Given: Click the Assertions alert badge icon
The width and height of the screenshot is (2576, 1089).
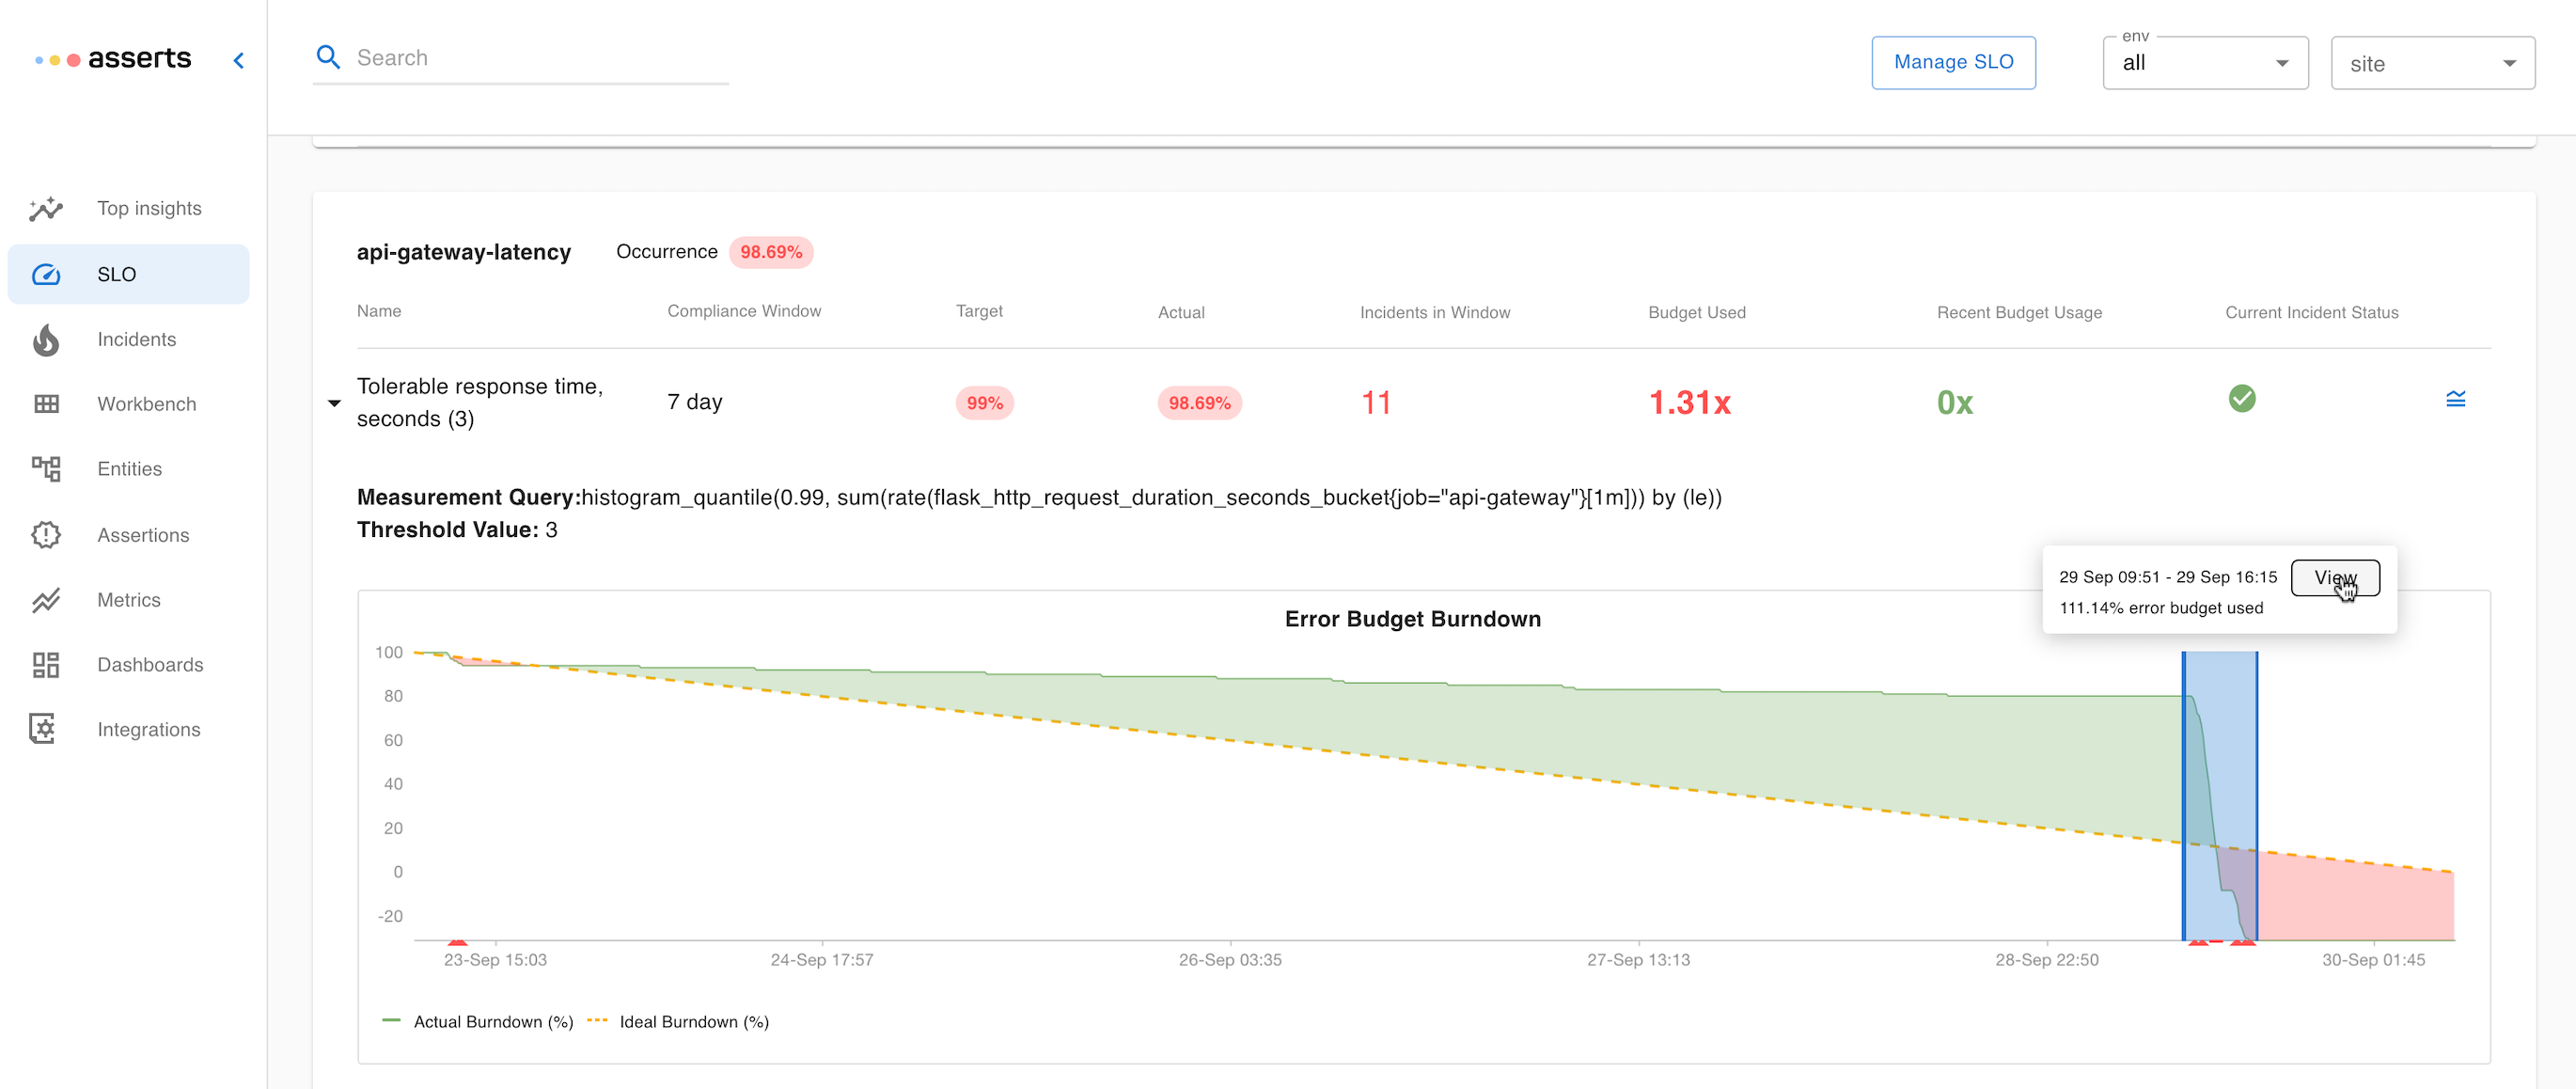Looking at the screenshot, I should pyautogui.click(x=46, y=535).
